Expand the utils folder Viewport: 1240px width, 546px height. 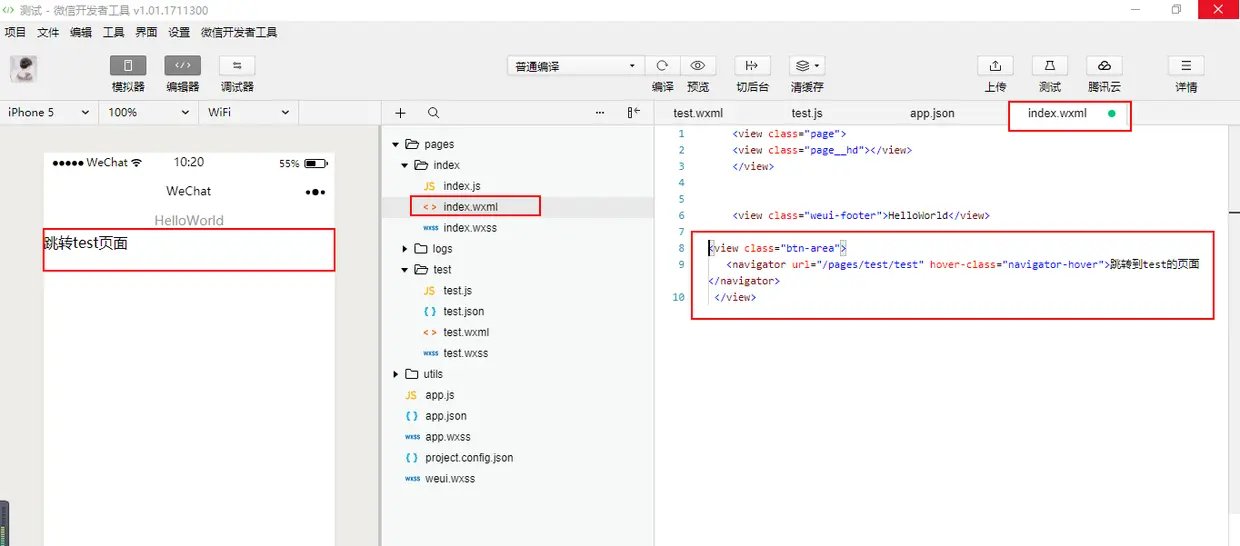point(396,374)
